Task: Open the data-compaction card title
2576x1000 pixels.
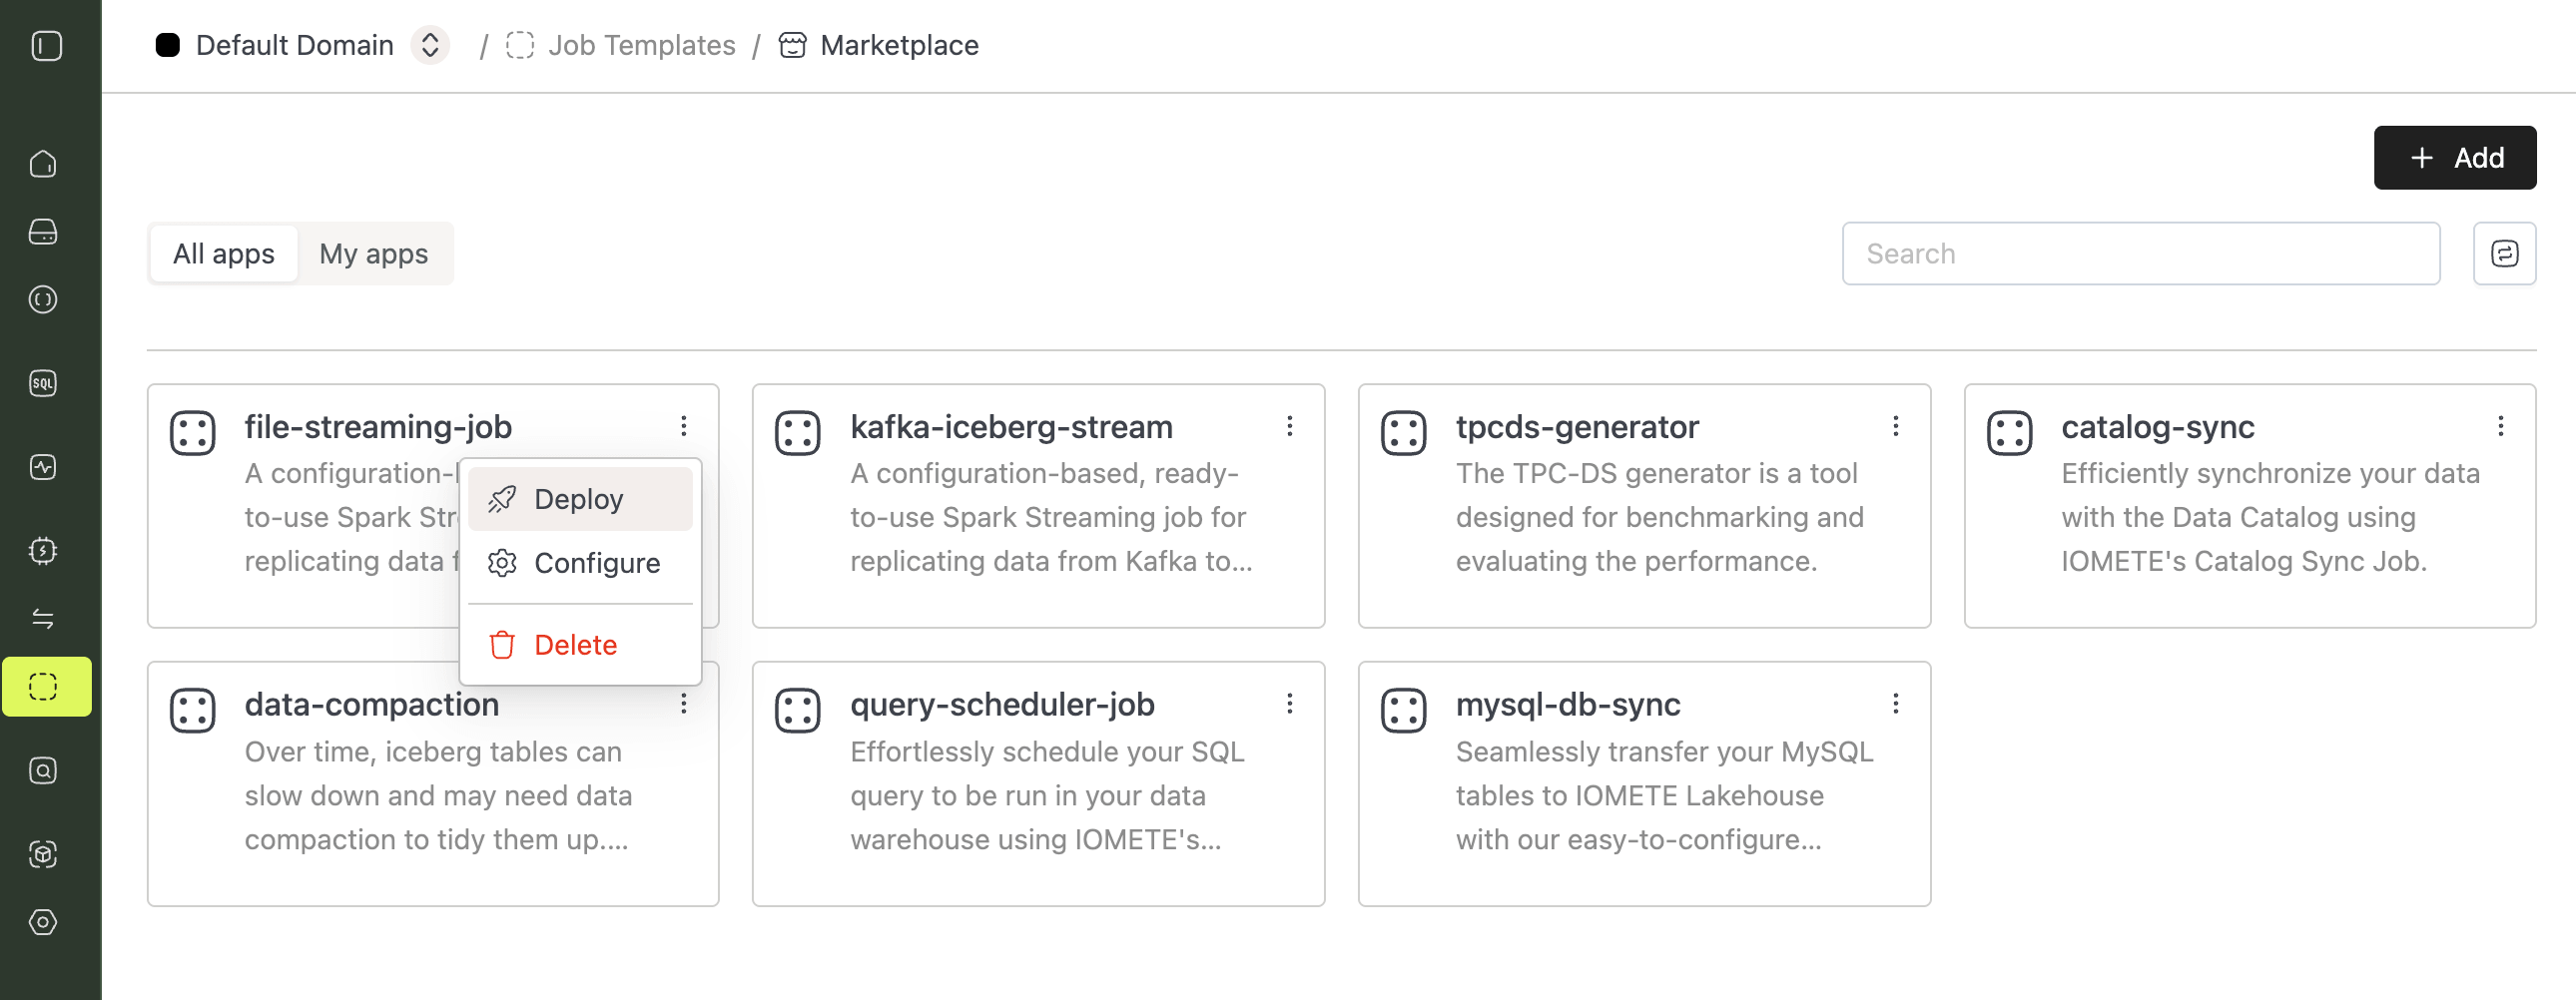Action: pyautogui.click(x=372, y=705)
